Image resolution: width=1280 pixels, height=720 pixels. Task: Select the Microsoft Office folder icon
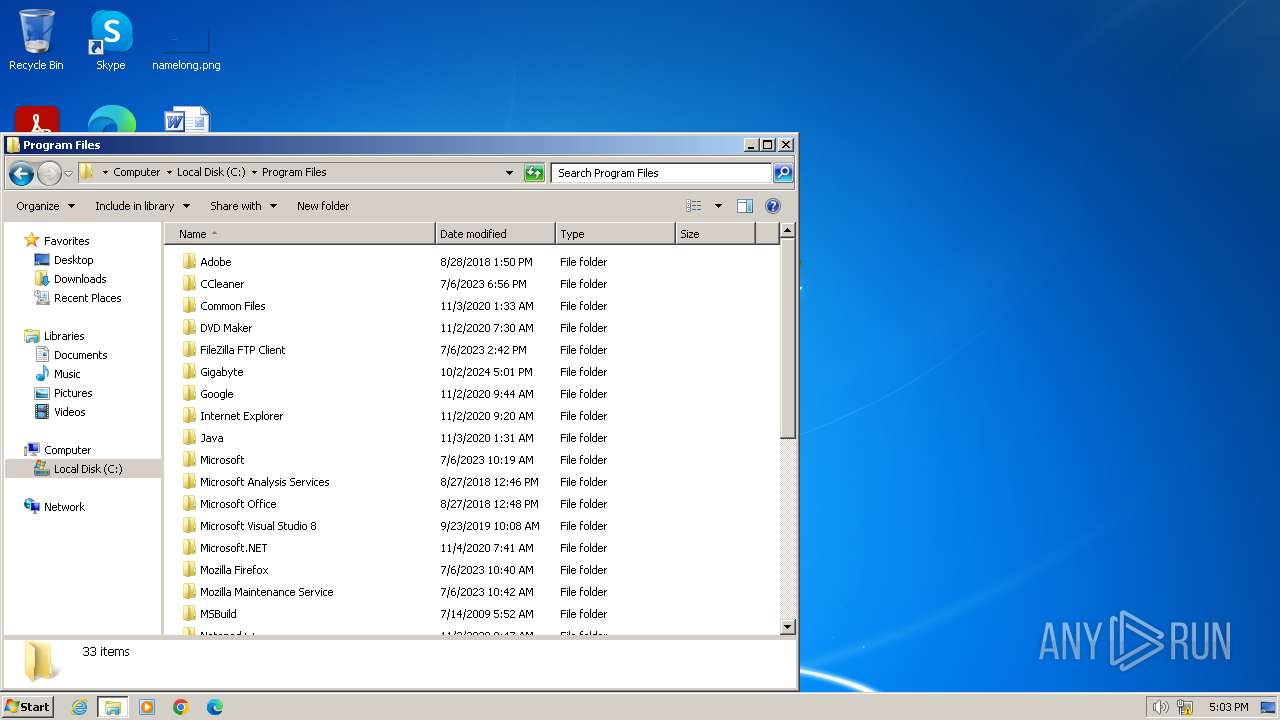coord(190,504)
